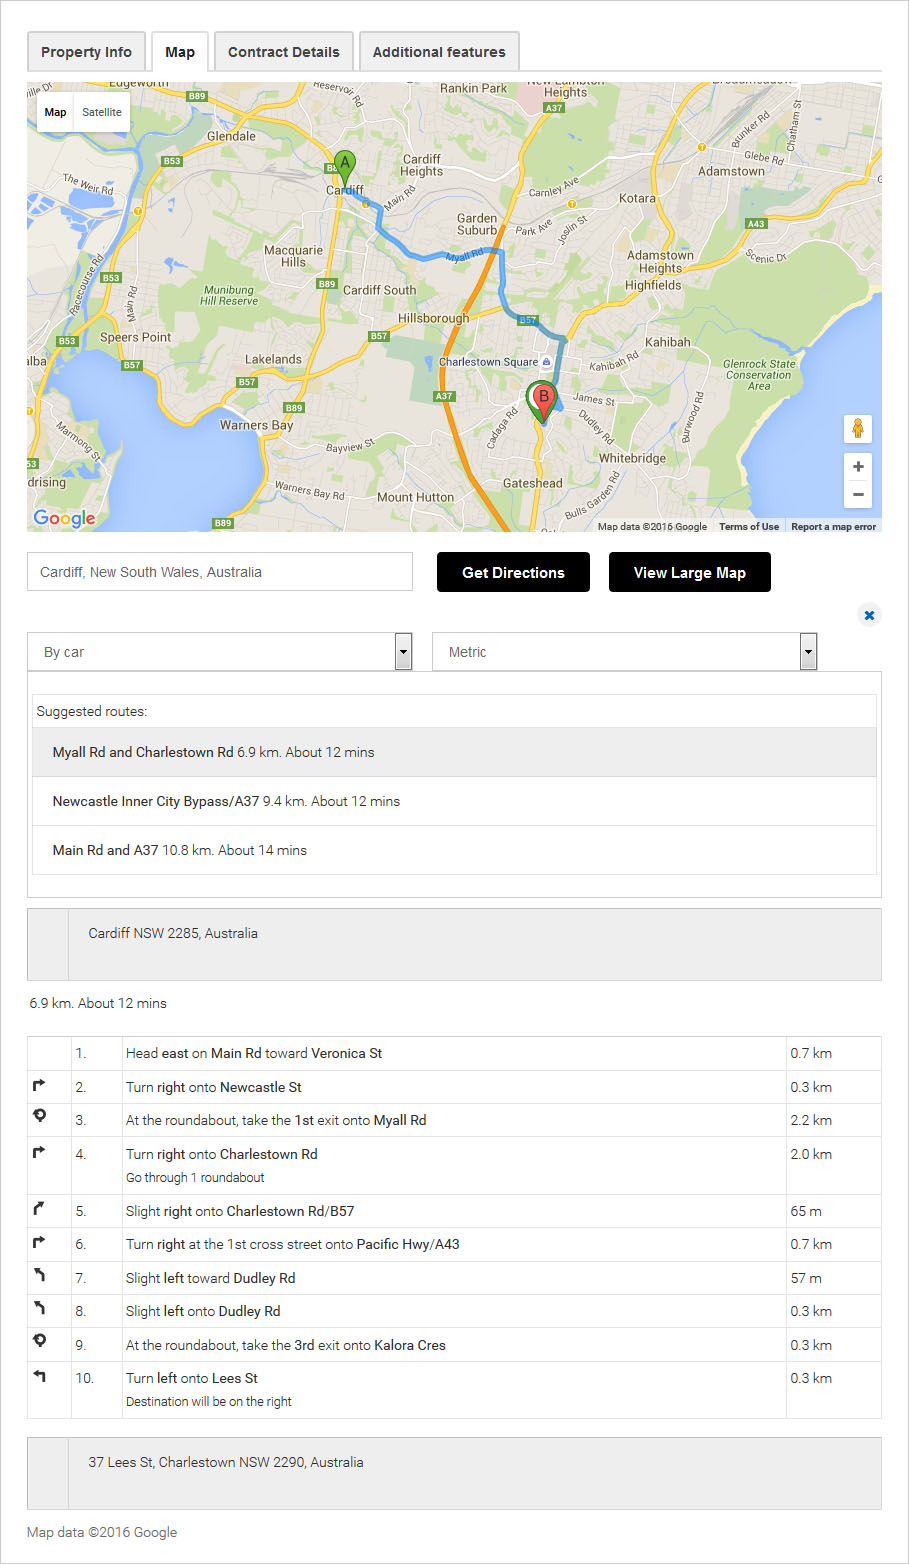Switch to the Property Info tab
Image resolution: width=909 pixels, height=1564 pixels.
pos(86,52)
